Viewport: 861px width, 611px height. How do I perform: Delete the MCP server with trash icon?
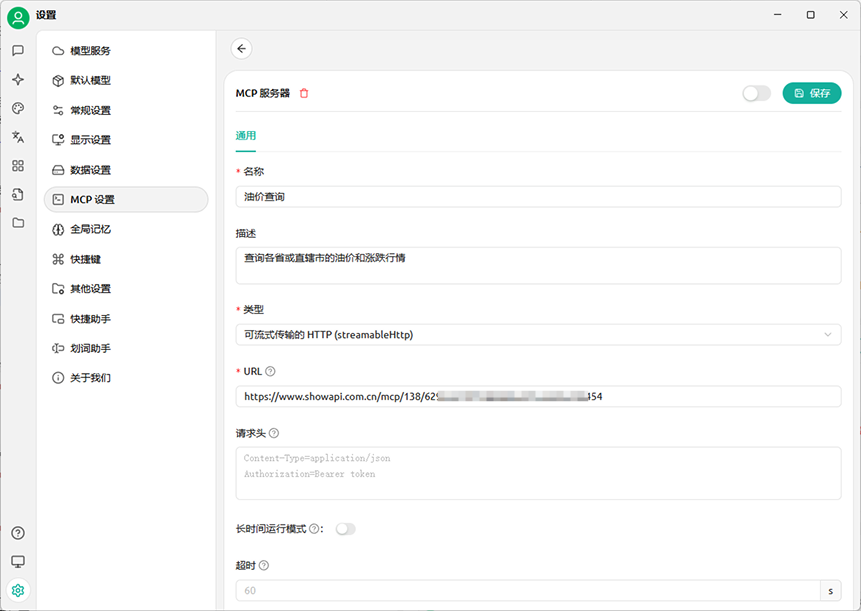click(304, 93)
